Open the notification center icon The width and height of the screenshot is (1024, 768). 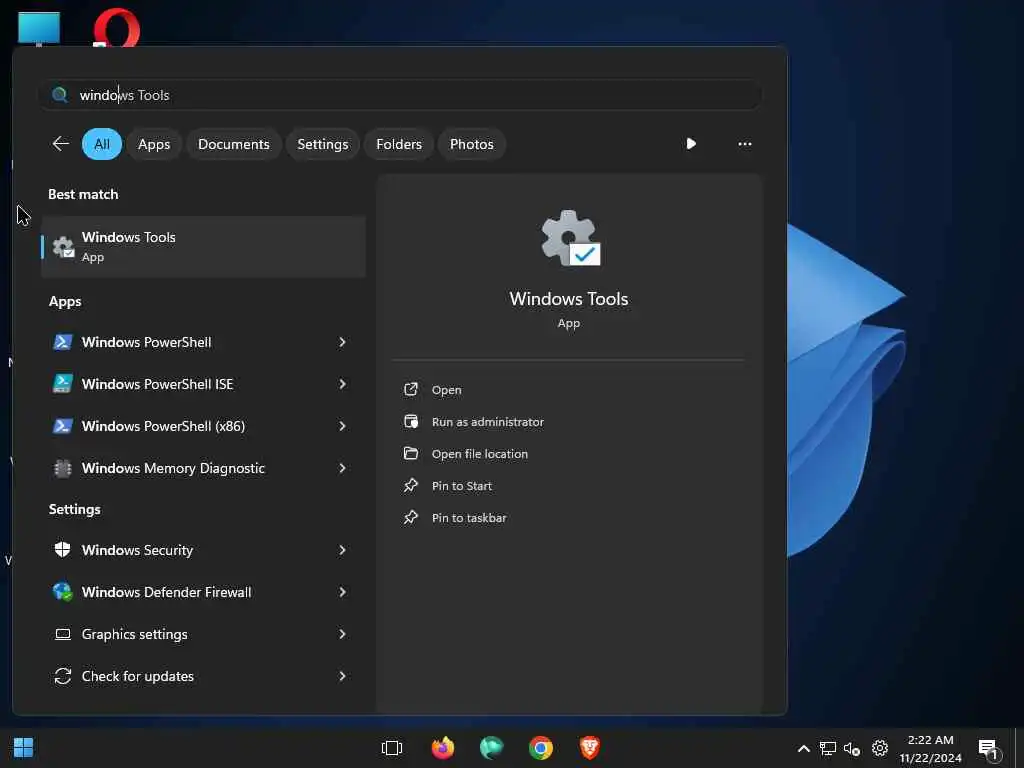(989, 750)
